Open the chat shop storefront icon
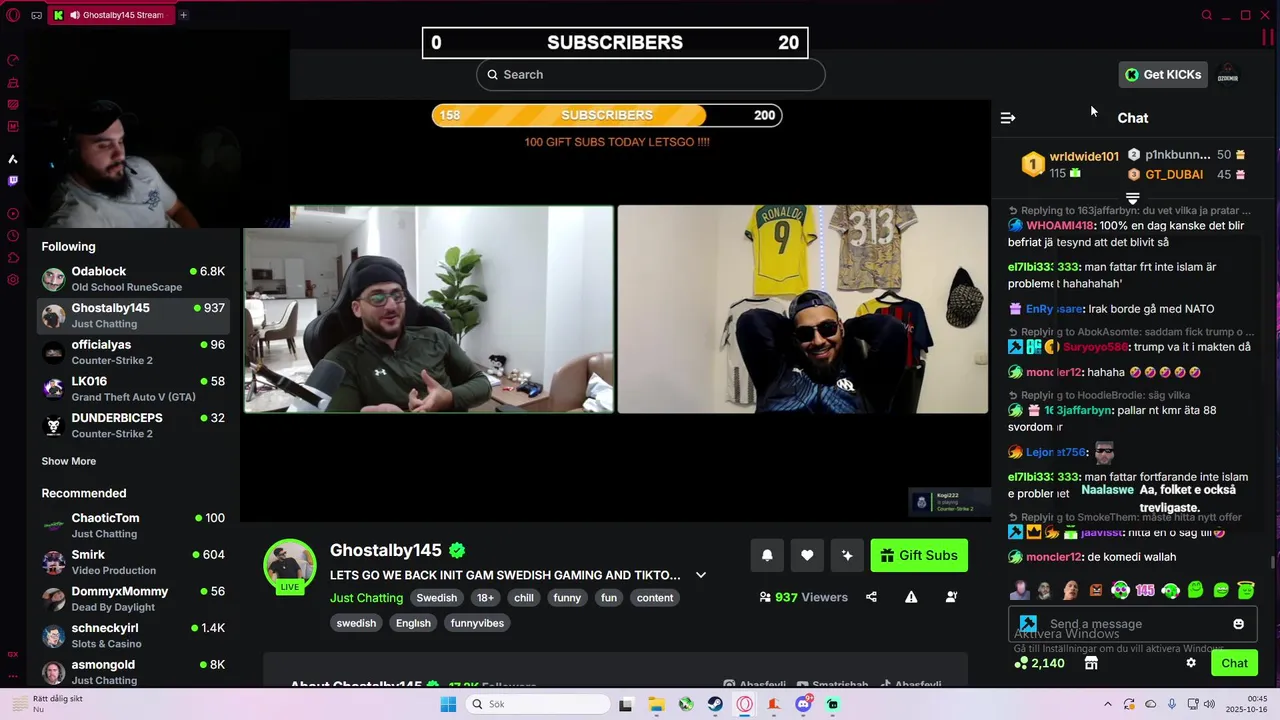 (x=1091, y=663)
